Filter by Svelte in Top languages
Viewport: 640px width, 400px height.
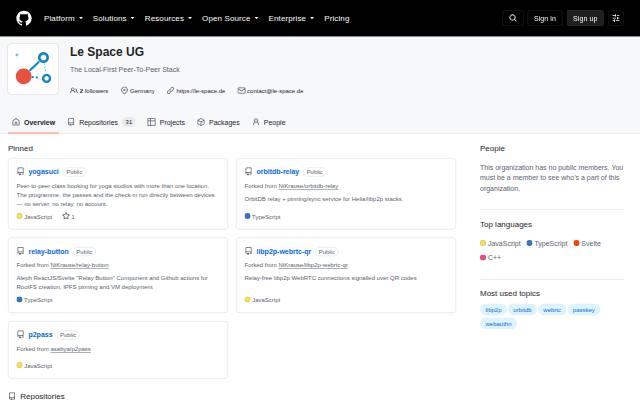587,243
